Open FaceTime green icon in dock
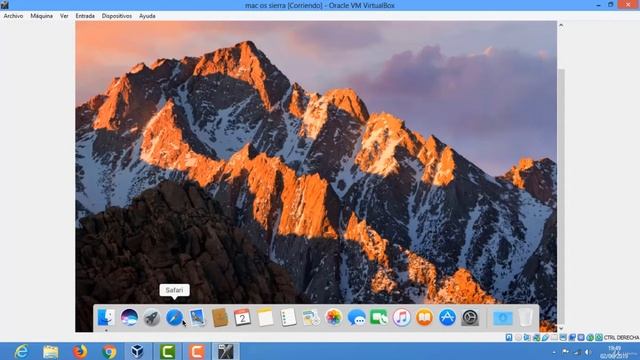Image resolution: width=640 pixels, height=360 pixels. pos(379,318)
